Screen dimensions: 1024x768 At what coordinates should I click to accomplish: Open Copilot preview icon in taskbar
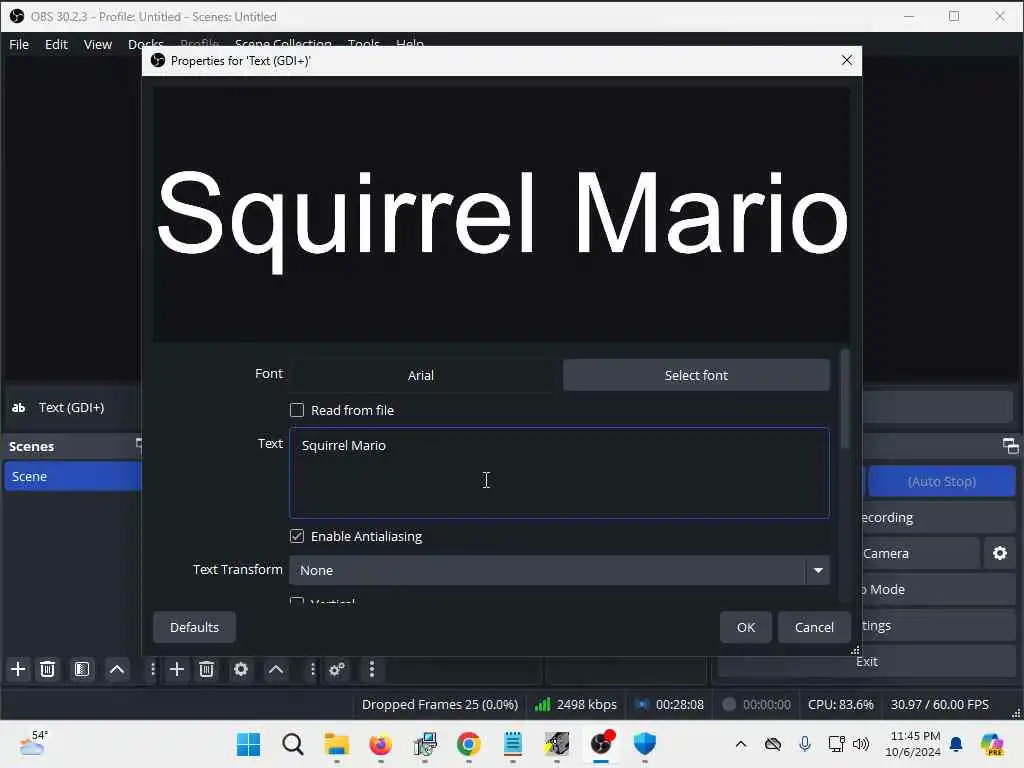tap(992, 744)
